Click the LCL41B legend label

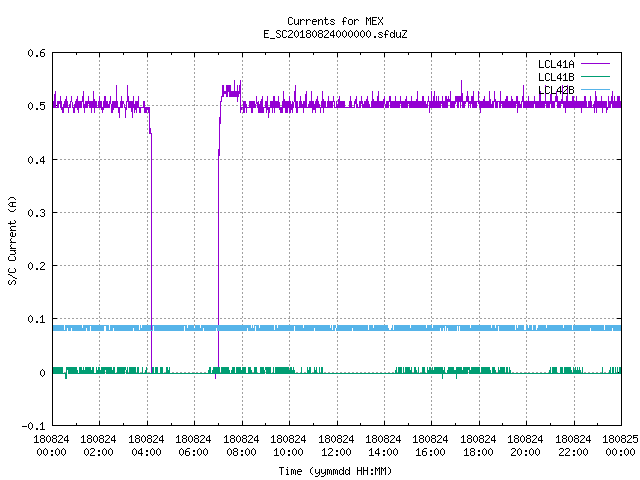click(556, 77)
